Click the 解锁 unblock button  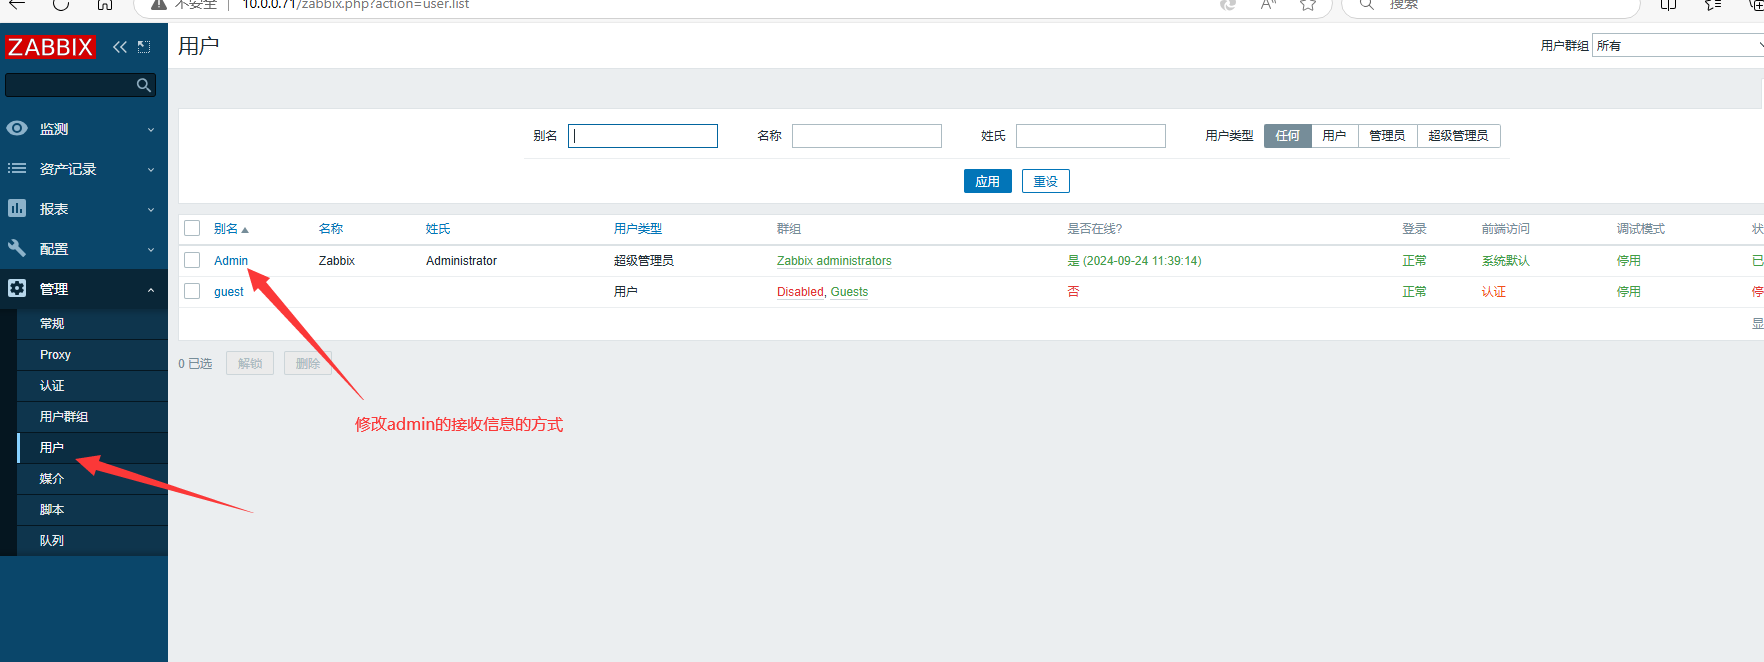[x=250, y=363]
